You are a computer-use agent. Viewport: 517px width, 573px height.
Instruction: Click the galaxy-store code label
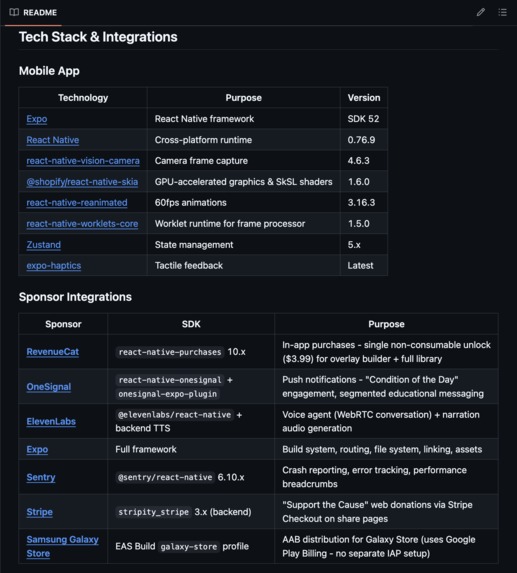tap(189, 547)
